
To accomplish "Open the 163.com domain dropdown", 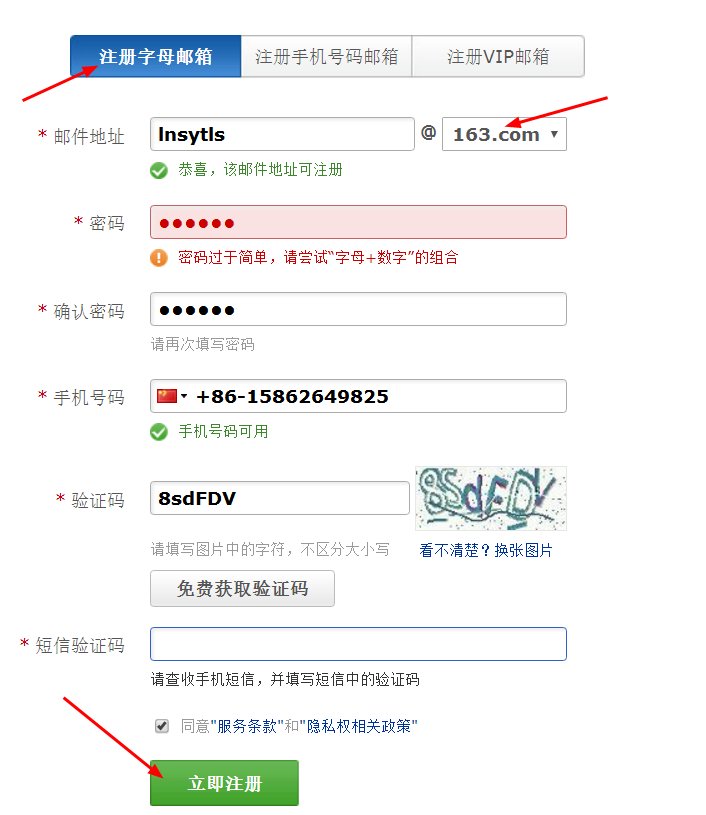I will click(504, 134).
